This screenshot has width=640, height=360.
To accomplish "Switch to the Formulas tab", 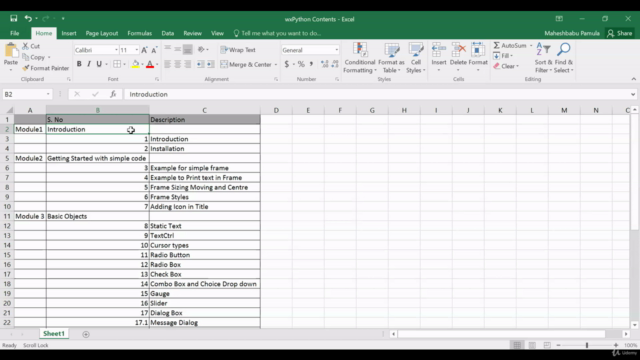I will coord(140,33).
